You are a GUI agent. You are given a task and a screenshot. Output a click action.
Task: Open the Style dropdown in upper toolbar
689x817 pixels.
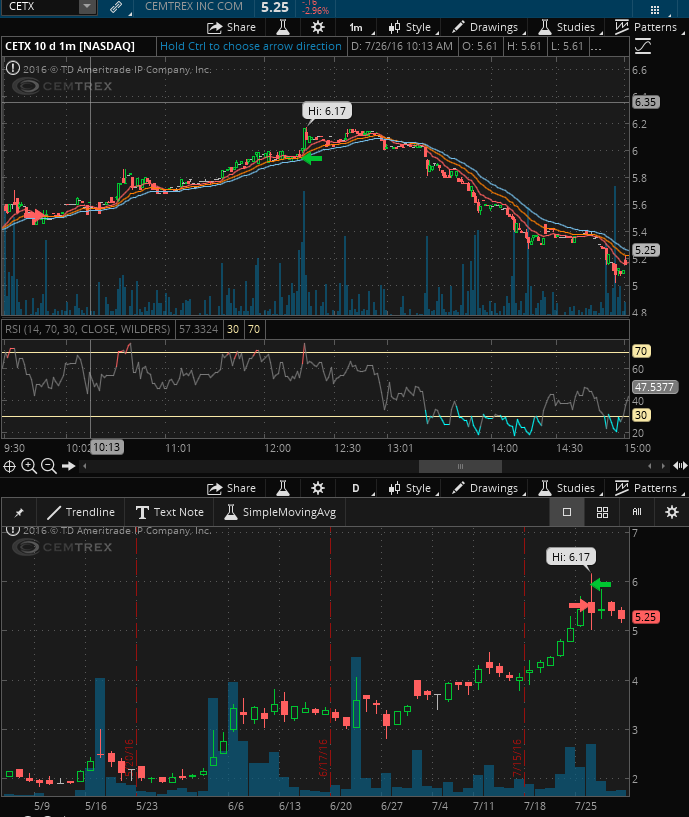(408, 27)
